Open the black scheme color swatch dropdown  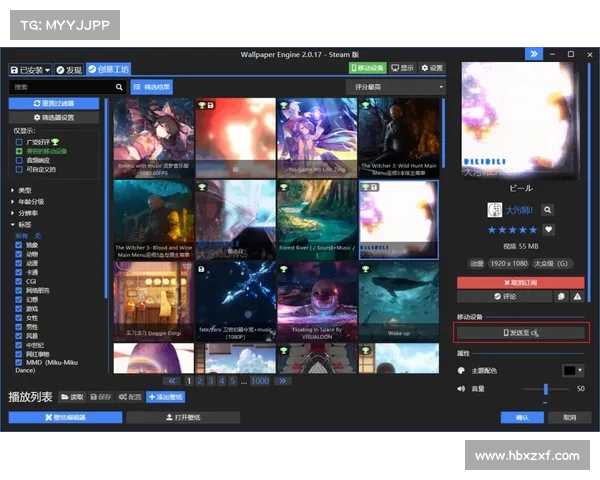(x=573, y=371)
